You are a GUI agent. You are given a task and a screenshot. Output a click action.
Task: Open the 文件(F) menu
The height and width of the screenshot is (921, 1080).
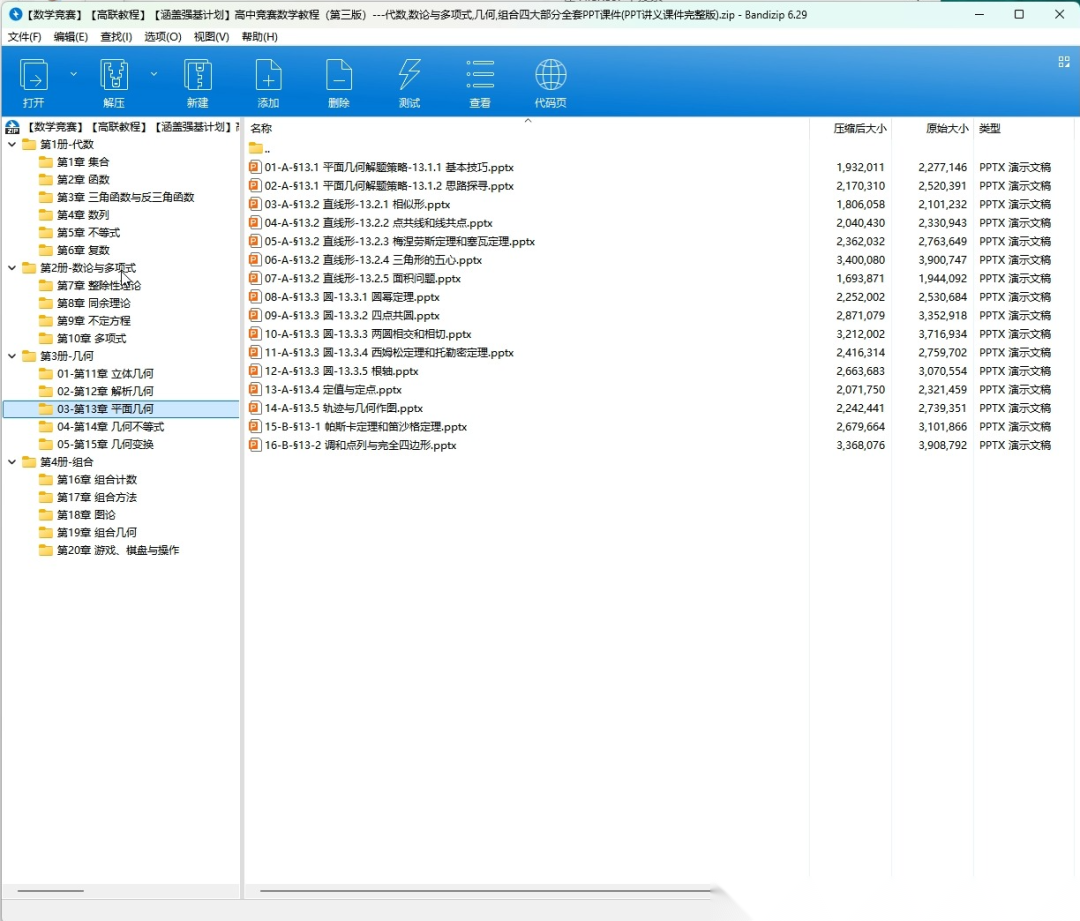[x=25, y=37]
